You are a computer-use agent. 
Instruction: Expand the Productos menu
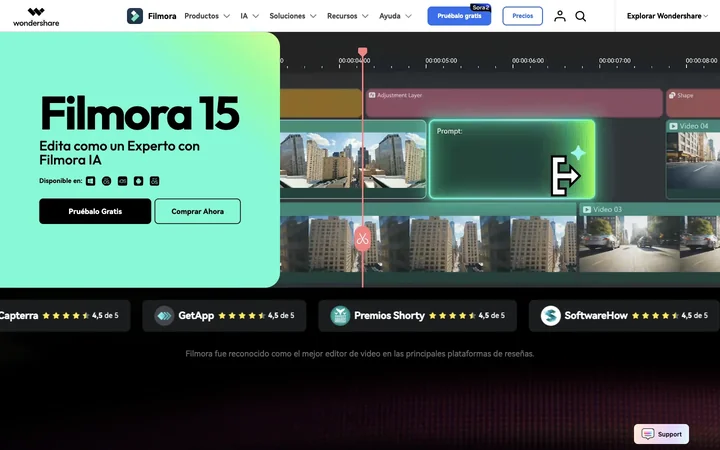207,16
